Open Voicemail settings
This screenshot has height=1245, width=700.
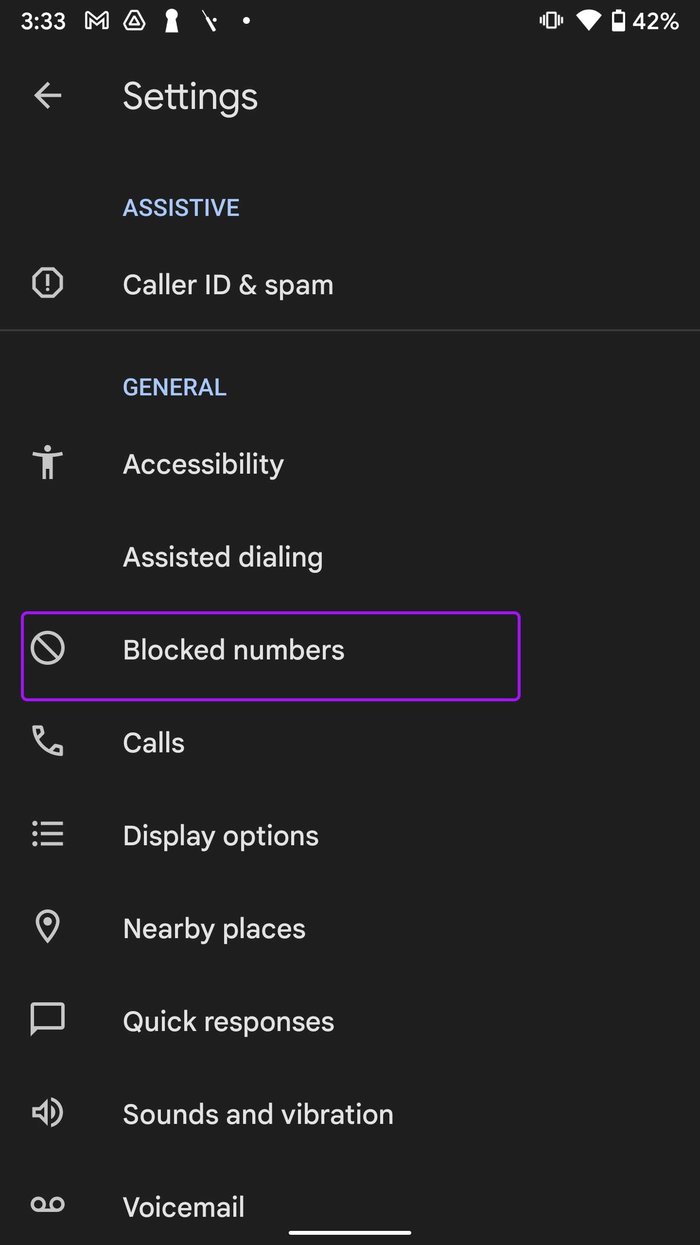point(184,1206)
